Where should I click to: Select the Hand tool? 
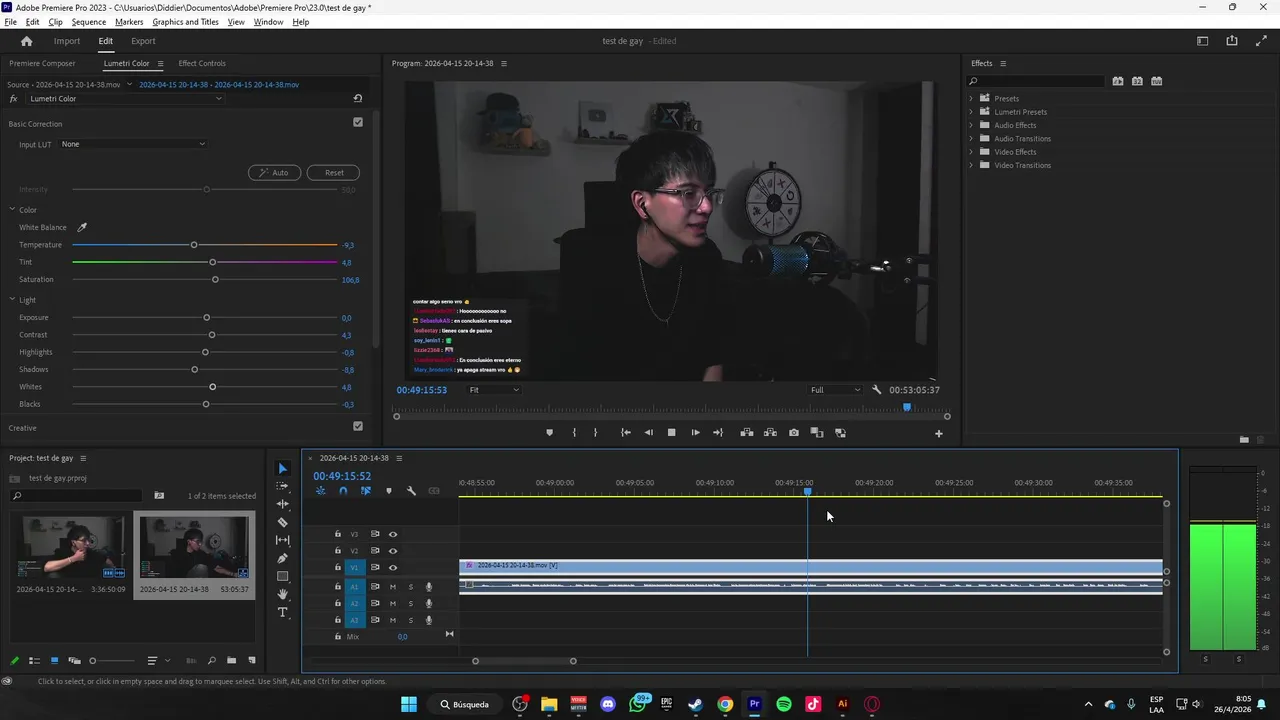pos(282,594)
